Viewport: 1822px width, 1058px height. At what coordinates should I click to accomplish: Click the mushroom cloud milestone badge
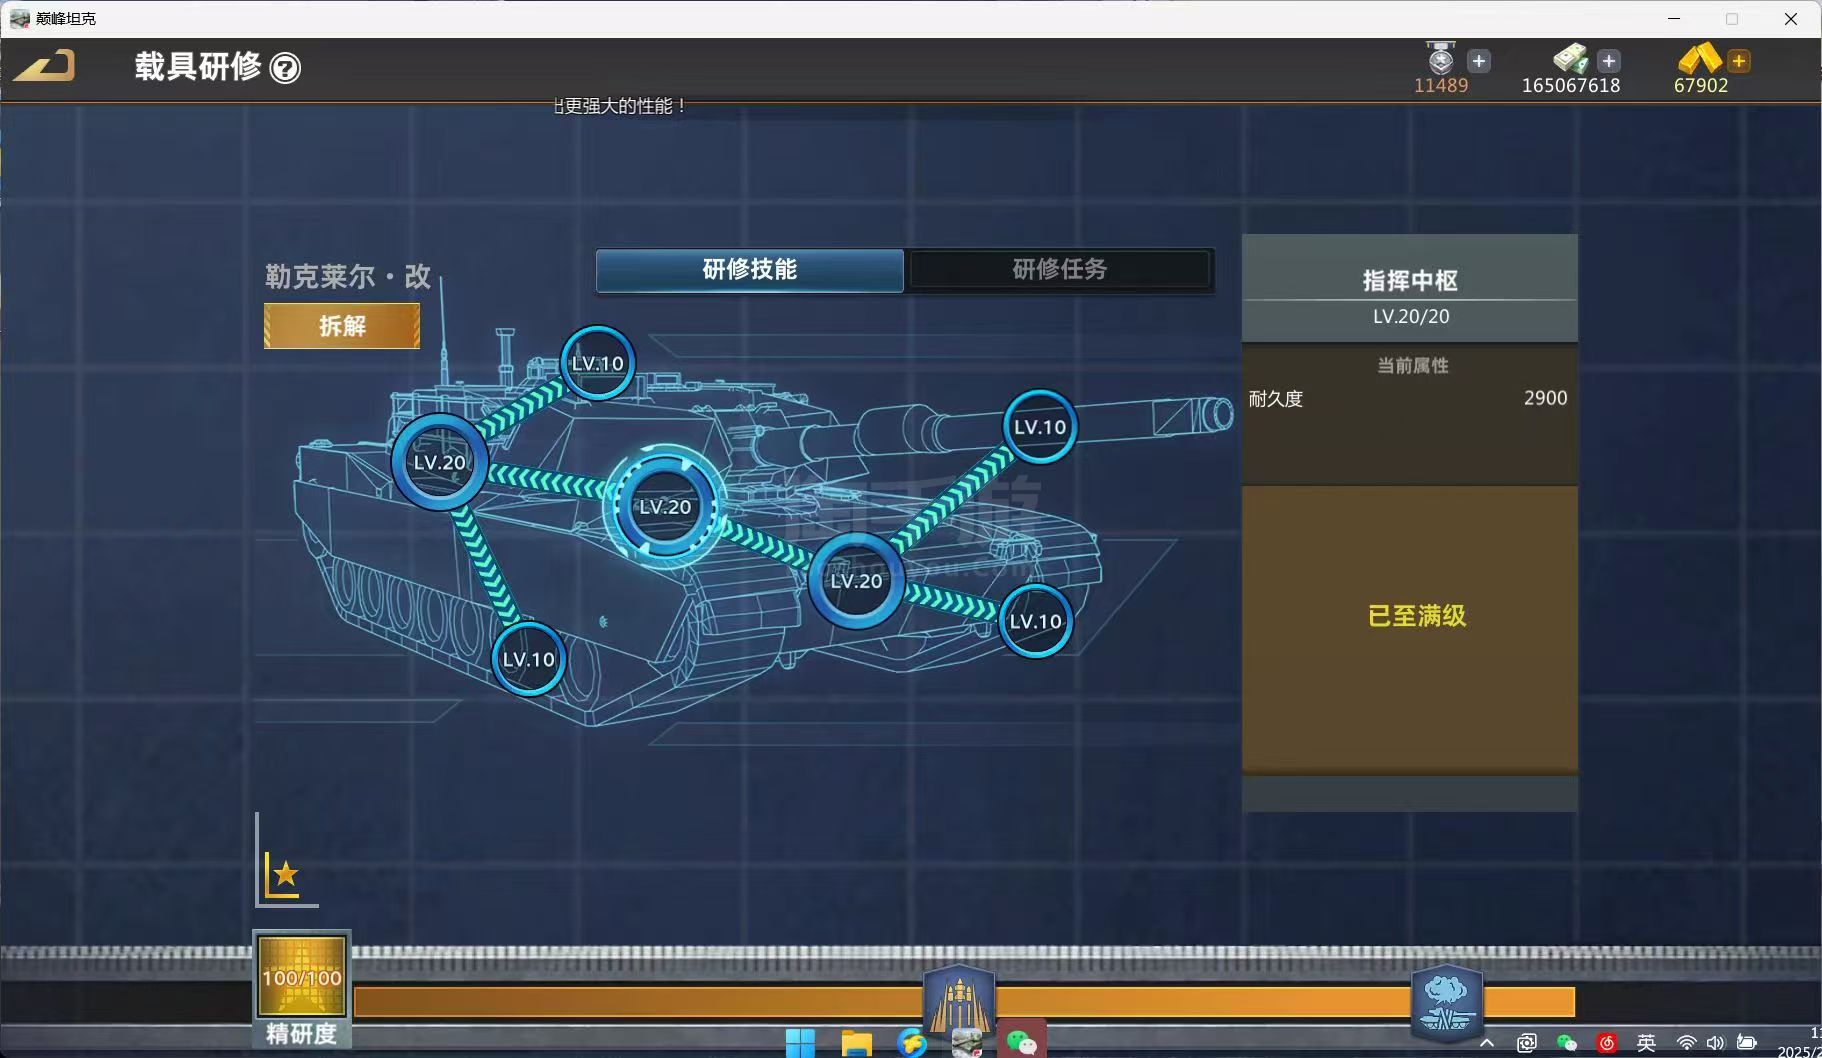[x=1446, y=1002]
